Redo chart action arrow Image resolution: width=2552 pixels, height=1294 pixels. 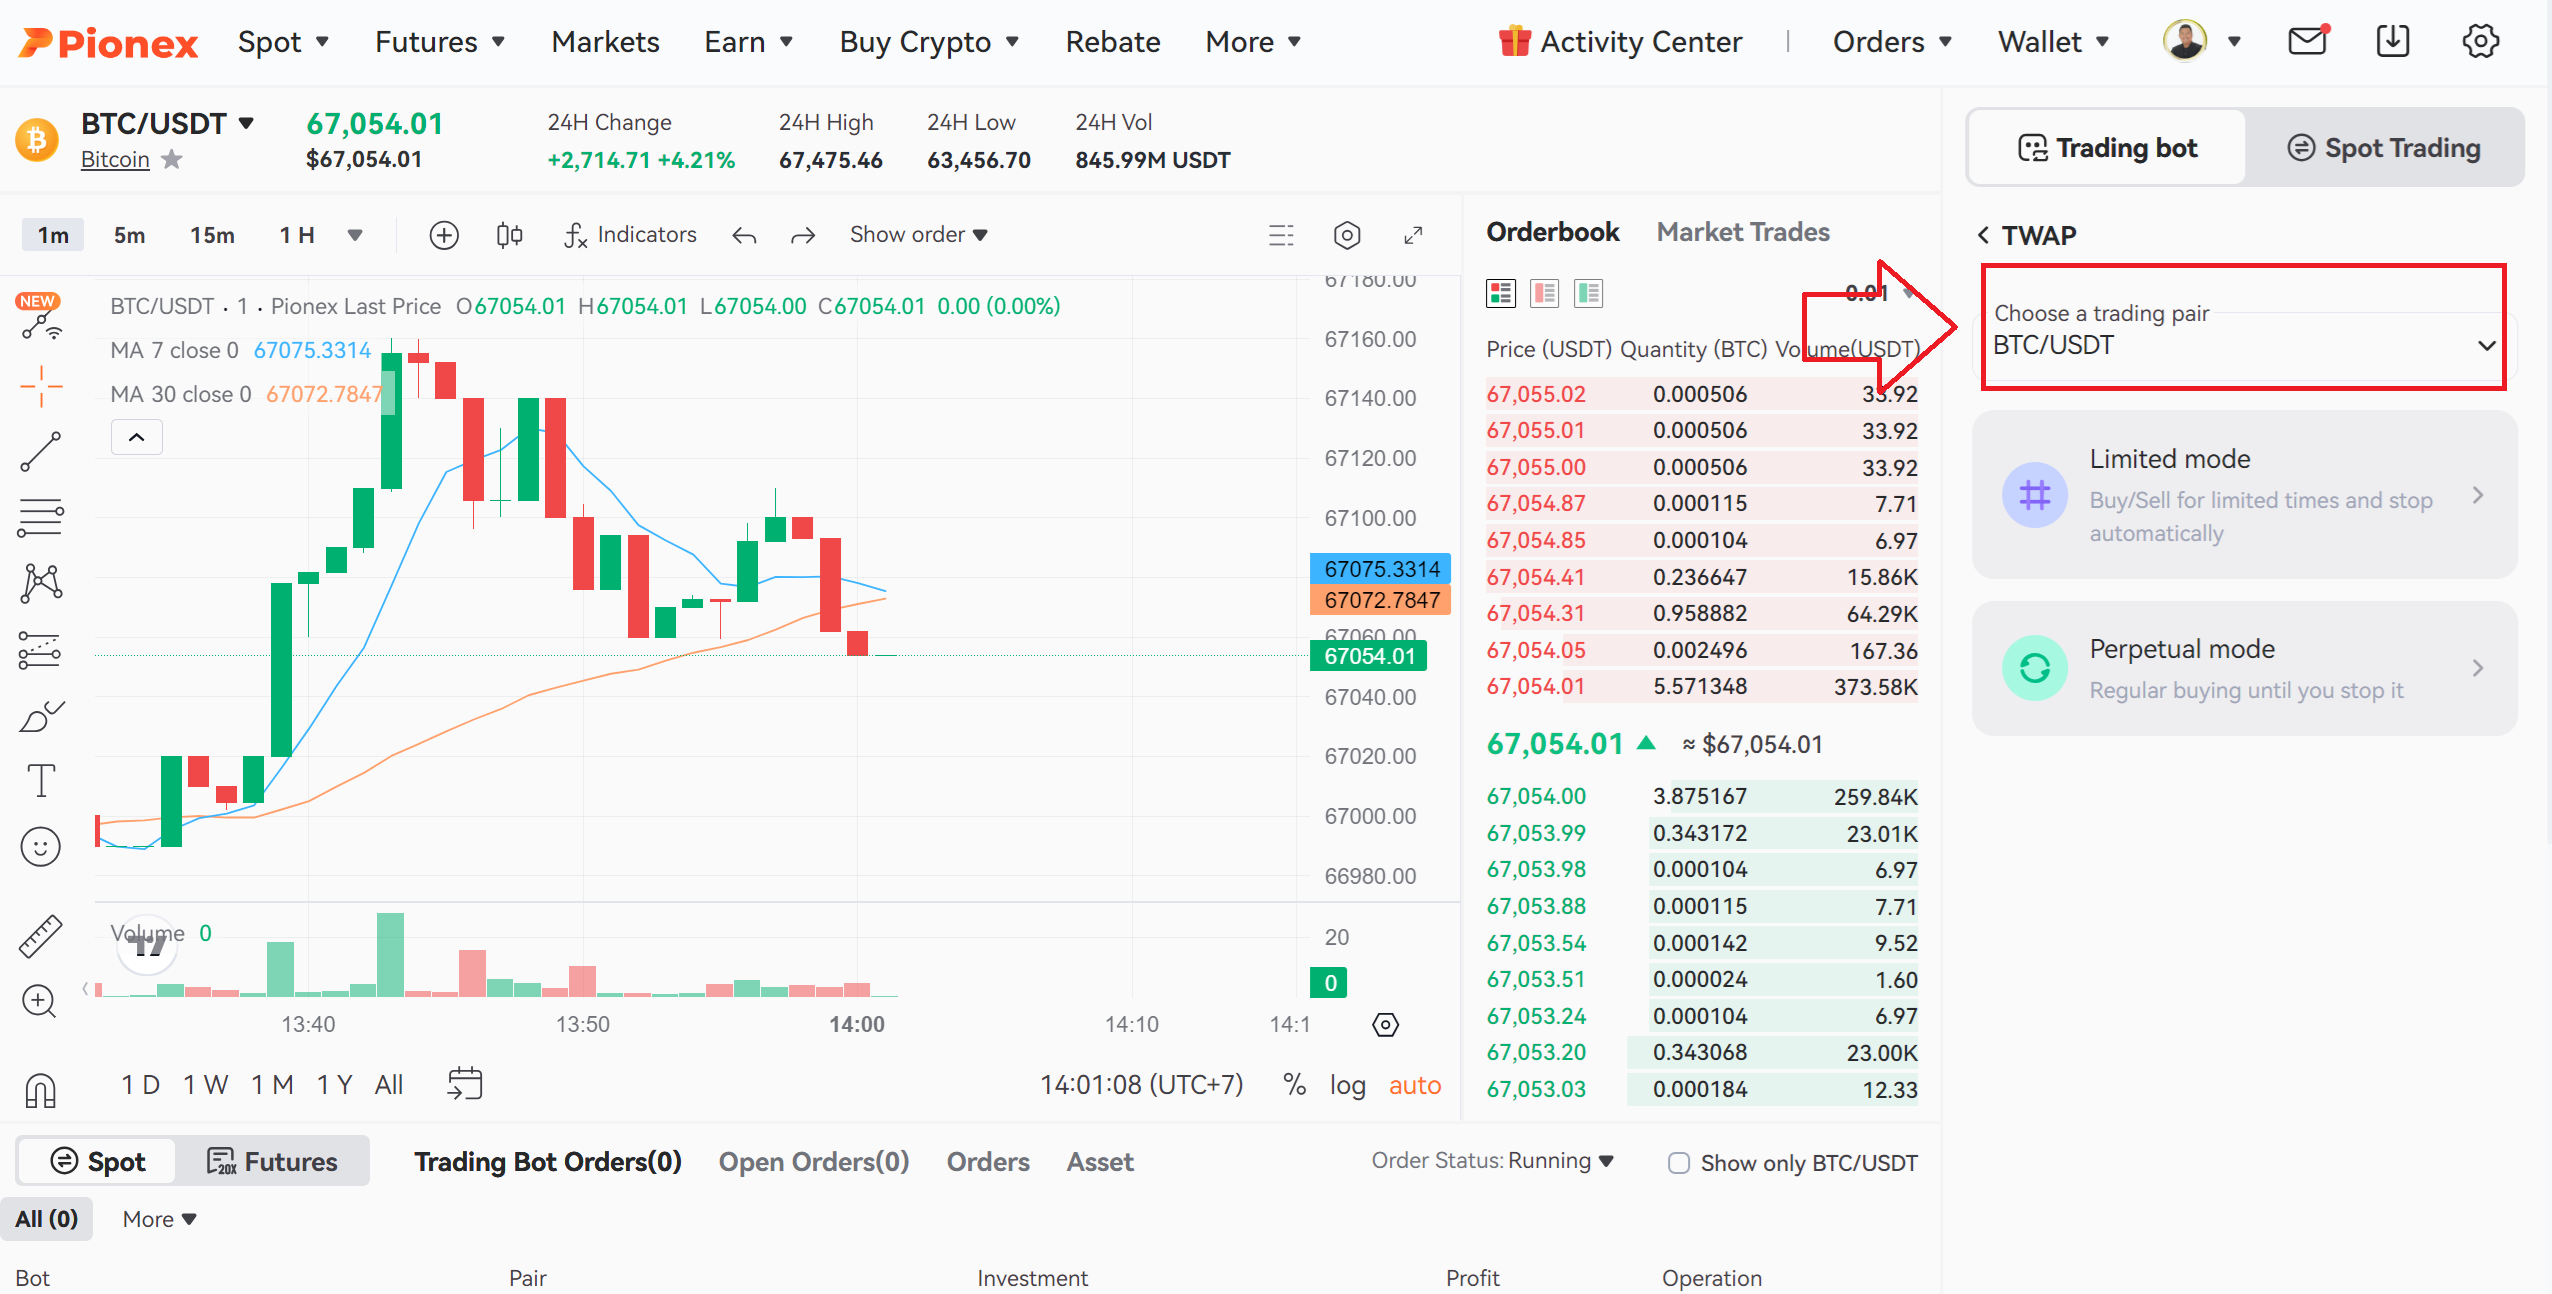click(x=803, y=235)
